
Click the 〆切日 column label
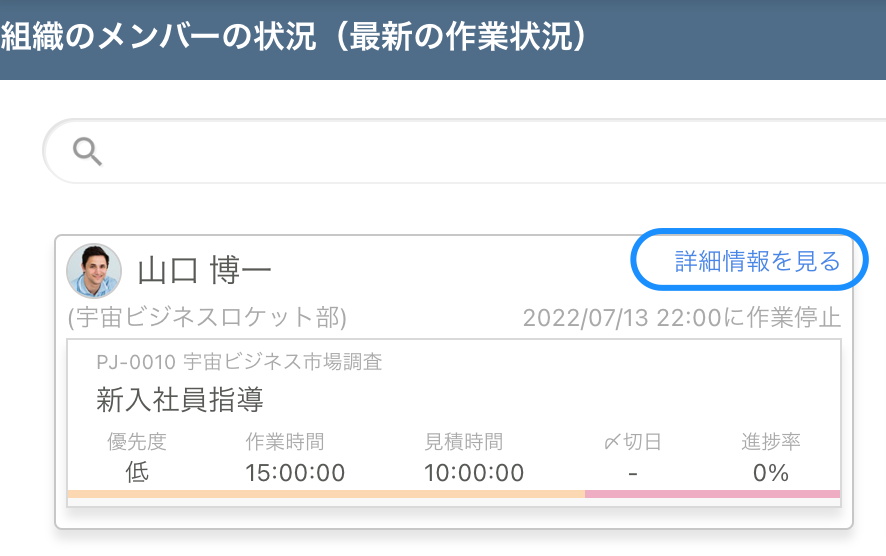click(x=633, y=442)
